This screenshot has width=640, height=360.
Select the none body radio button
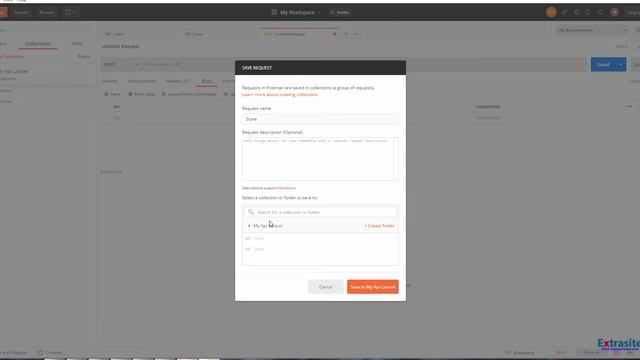click(107, 94)
